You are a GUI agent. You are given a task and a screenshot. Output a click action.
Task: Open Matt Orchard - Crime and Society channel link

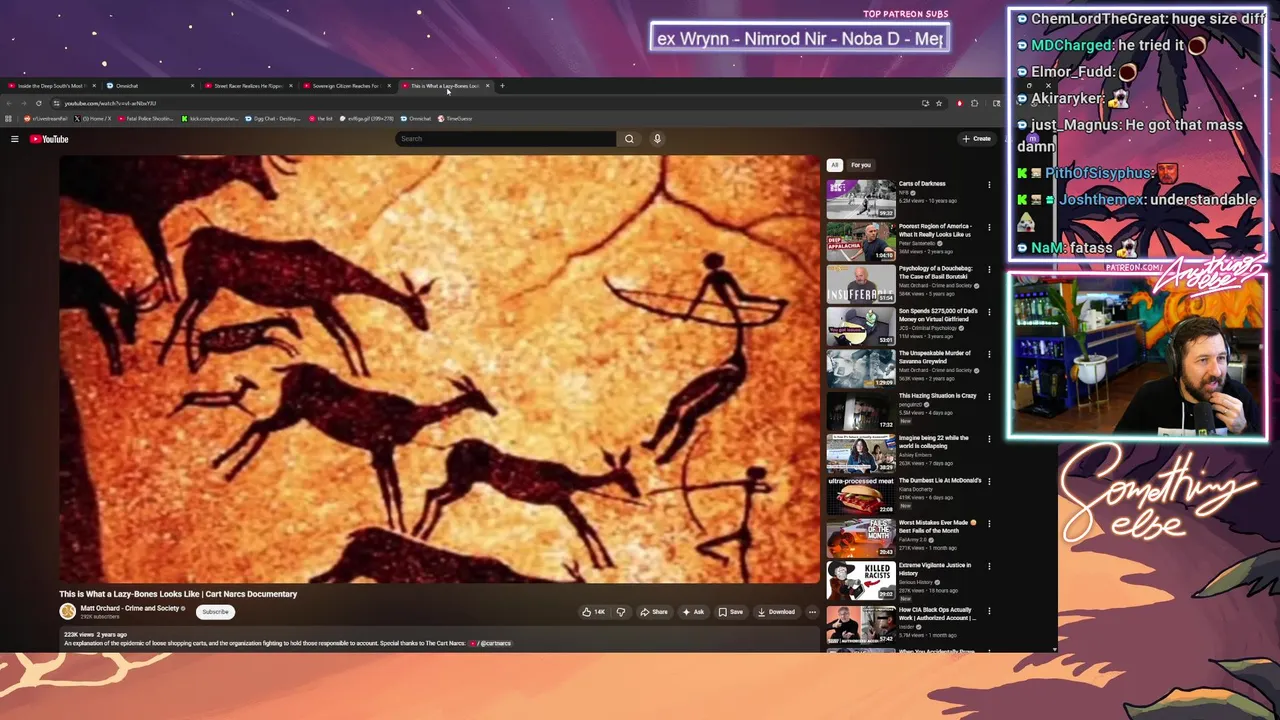pyautogui.click(x=130, y=608)
